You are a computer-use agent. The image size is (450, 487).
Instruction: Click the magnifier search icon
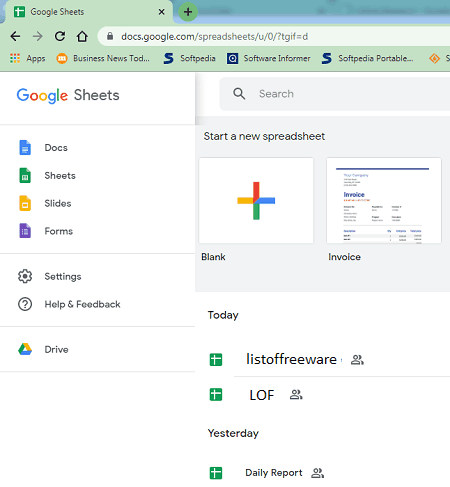click(x=239, y=94)
